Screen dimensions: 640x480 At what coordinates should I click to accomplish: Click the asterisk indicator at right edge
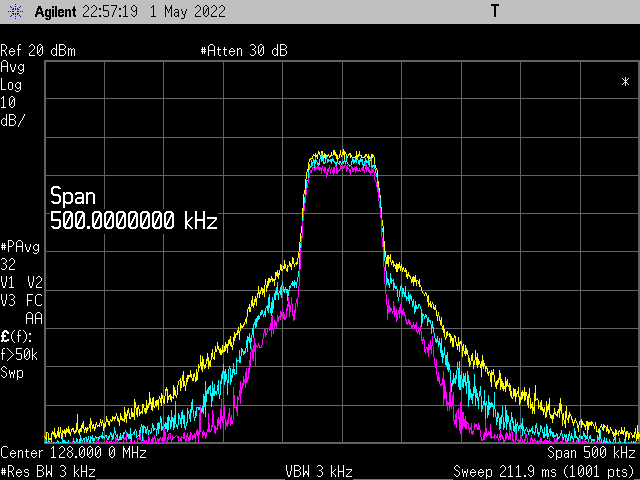tap(625, 82)
